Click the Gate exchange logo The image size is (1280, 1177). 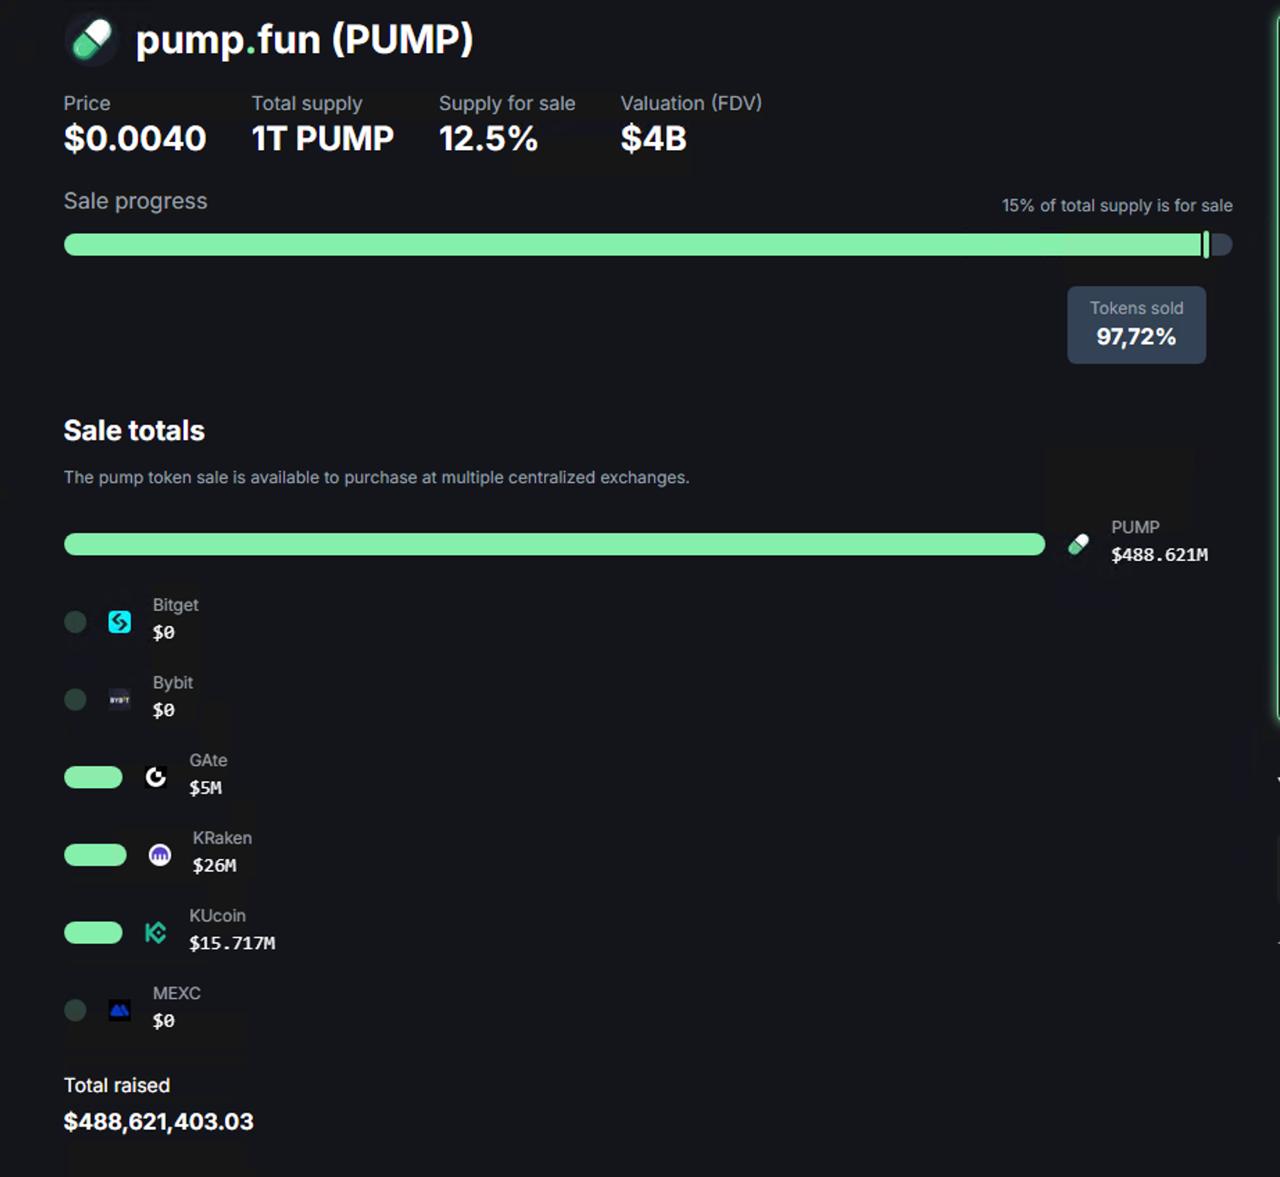[156, 777]
